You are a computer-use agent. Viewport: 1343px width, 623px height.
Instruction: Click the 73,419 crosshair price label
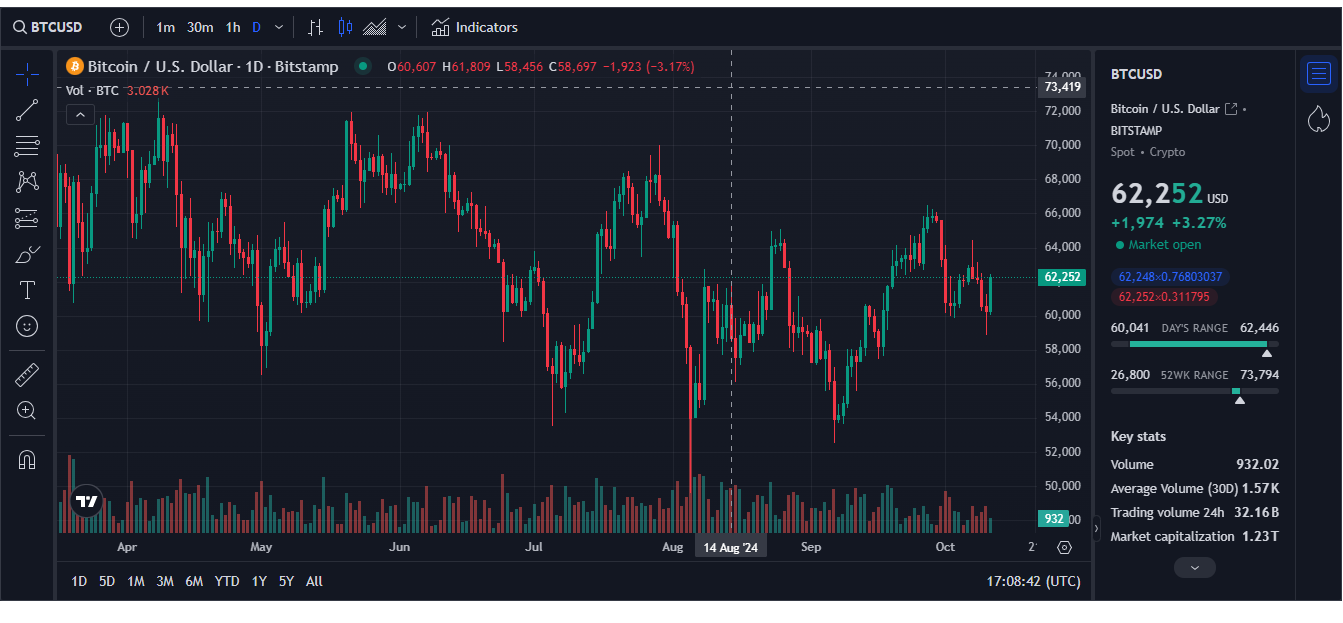coord(1061,87)
